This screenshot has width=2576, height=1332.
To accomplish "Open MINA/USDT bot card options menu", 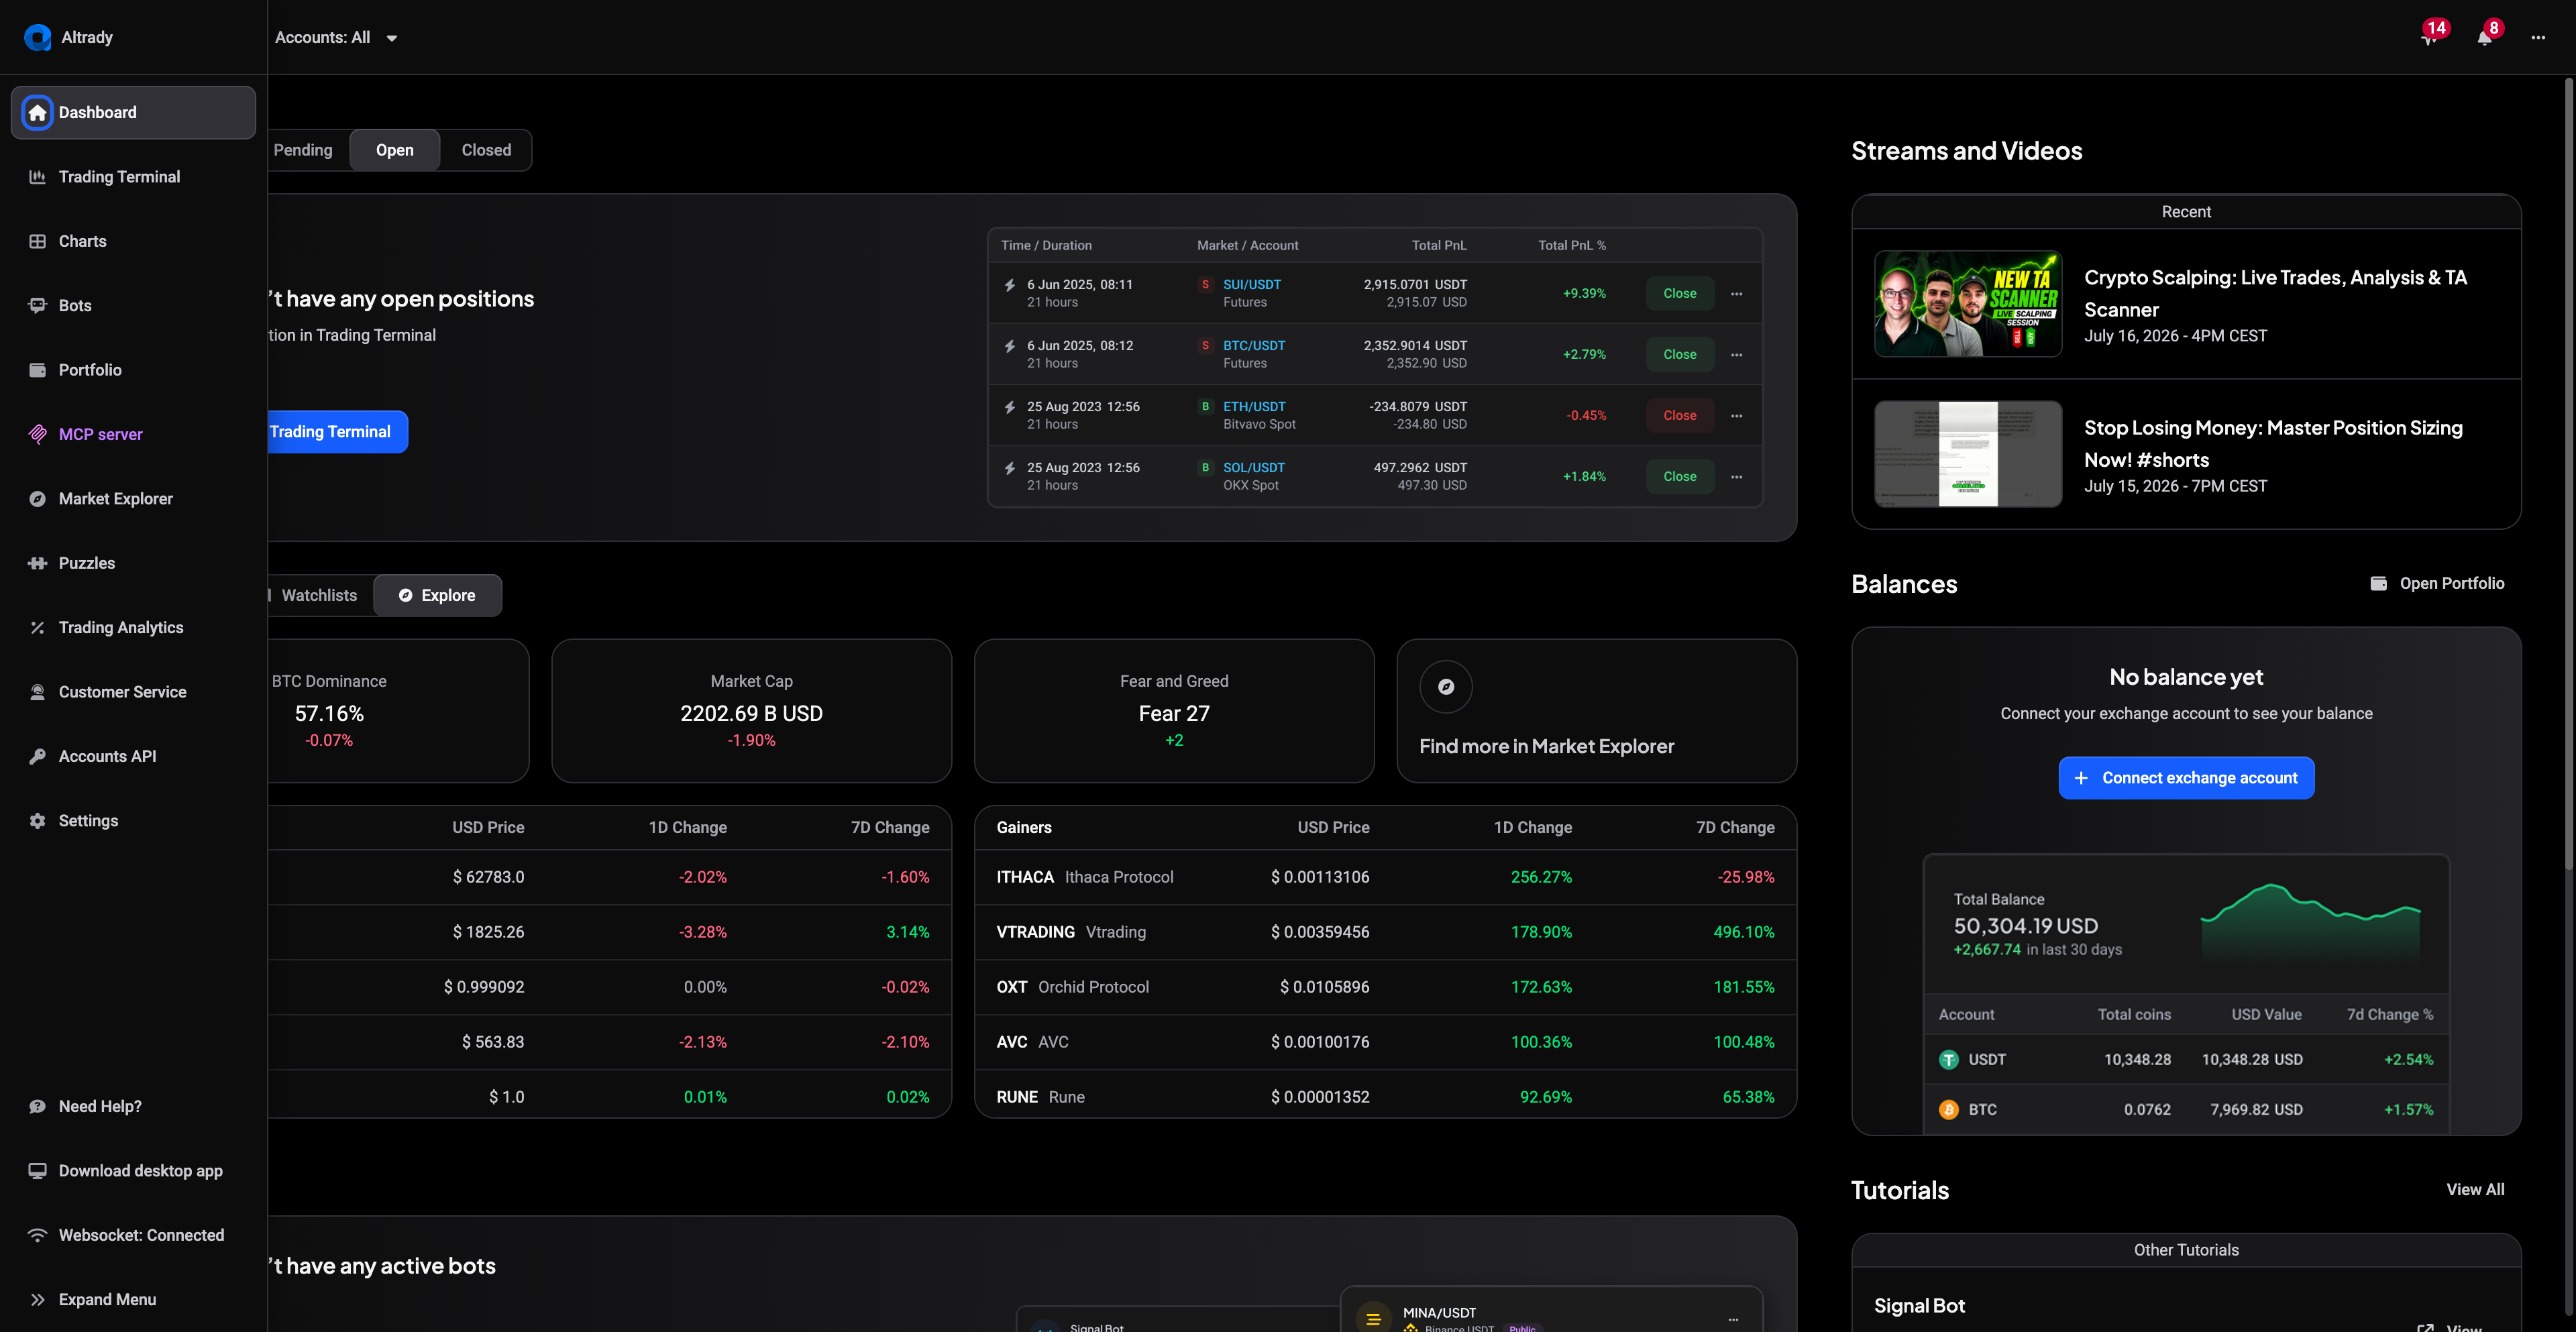I will [1733, 1320].
